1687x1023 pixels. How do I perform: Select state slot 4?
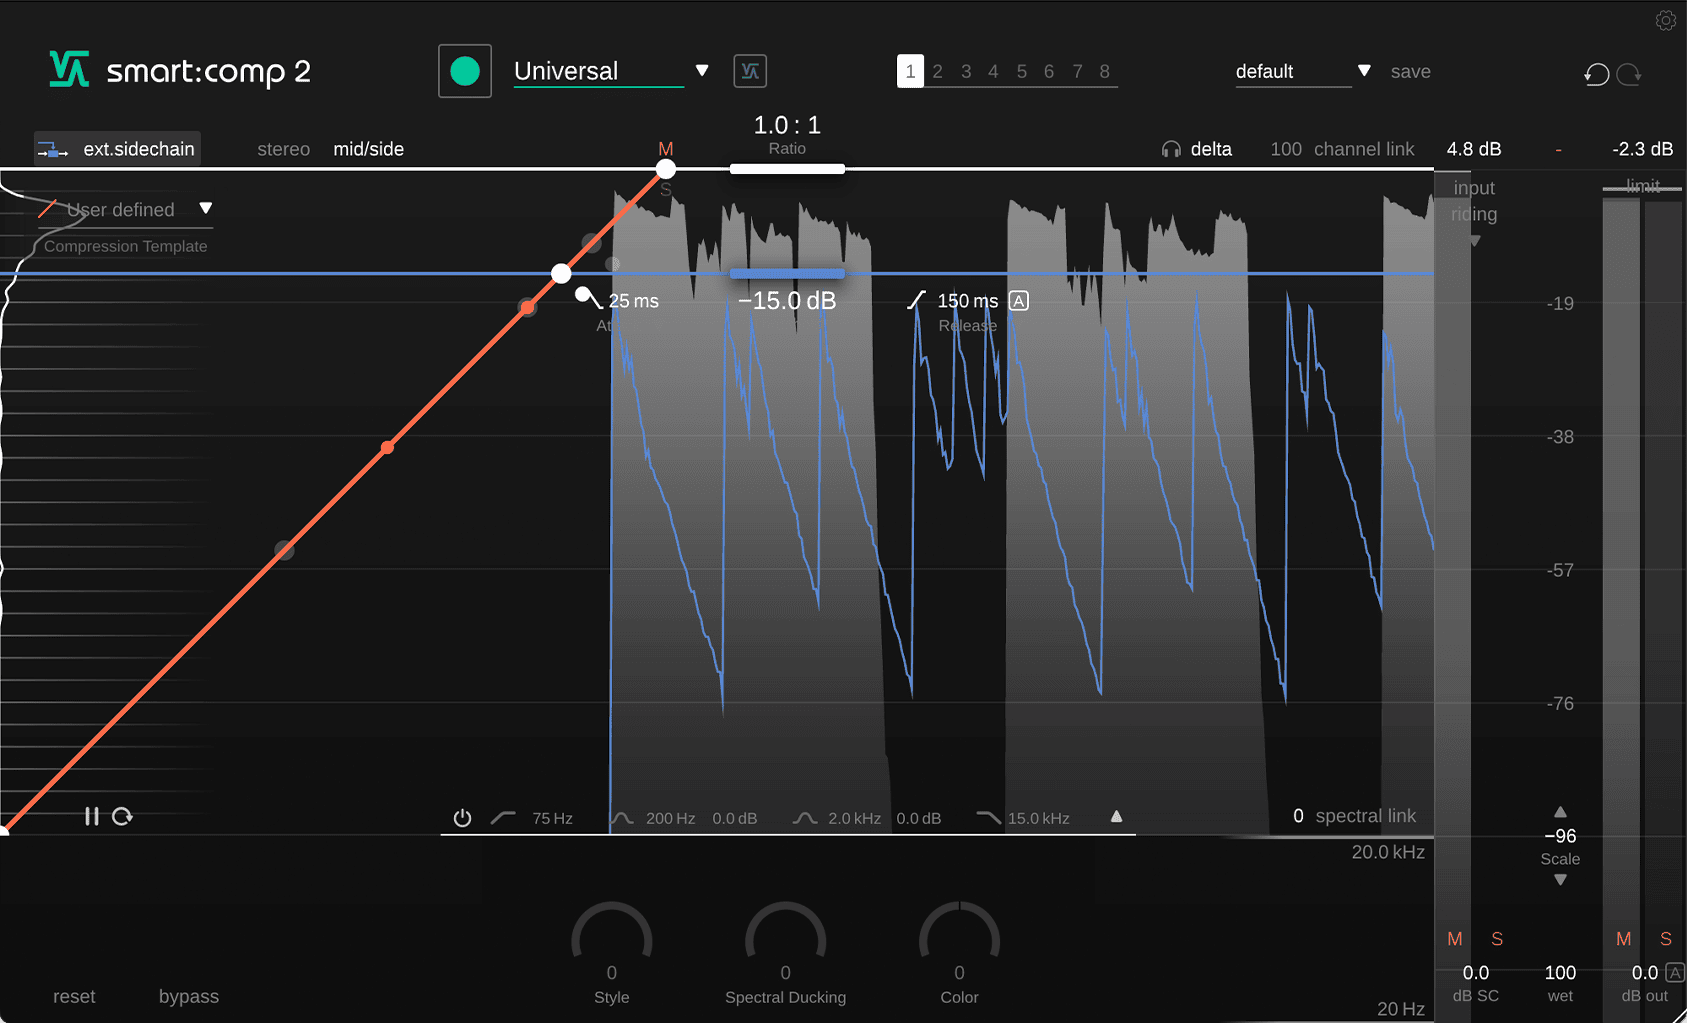click(x=993, y=72)
